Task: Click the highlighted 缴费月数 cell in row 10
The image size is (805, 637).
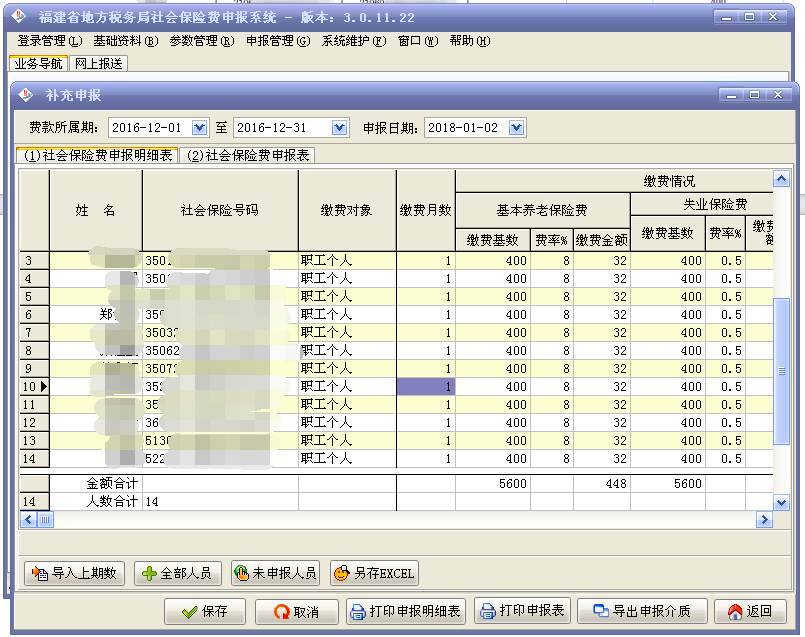Action: coord(426,387)
